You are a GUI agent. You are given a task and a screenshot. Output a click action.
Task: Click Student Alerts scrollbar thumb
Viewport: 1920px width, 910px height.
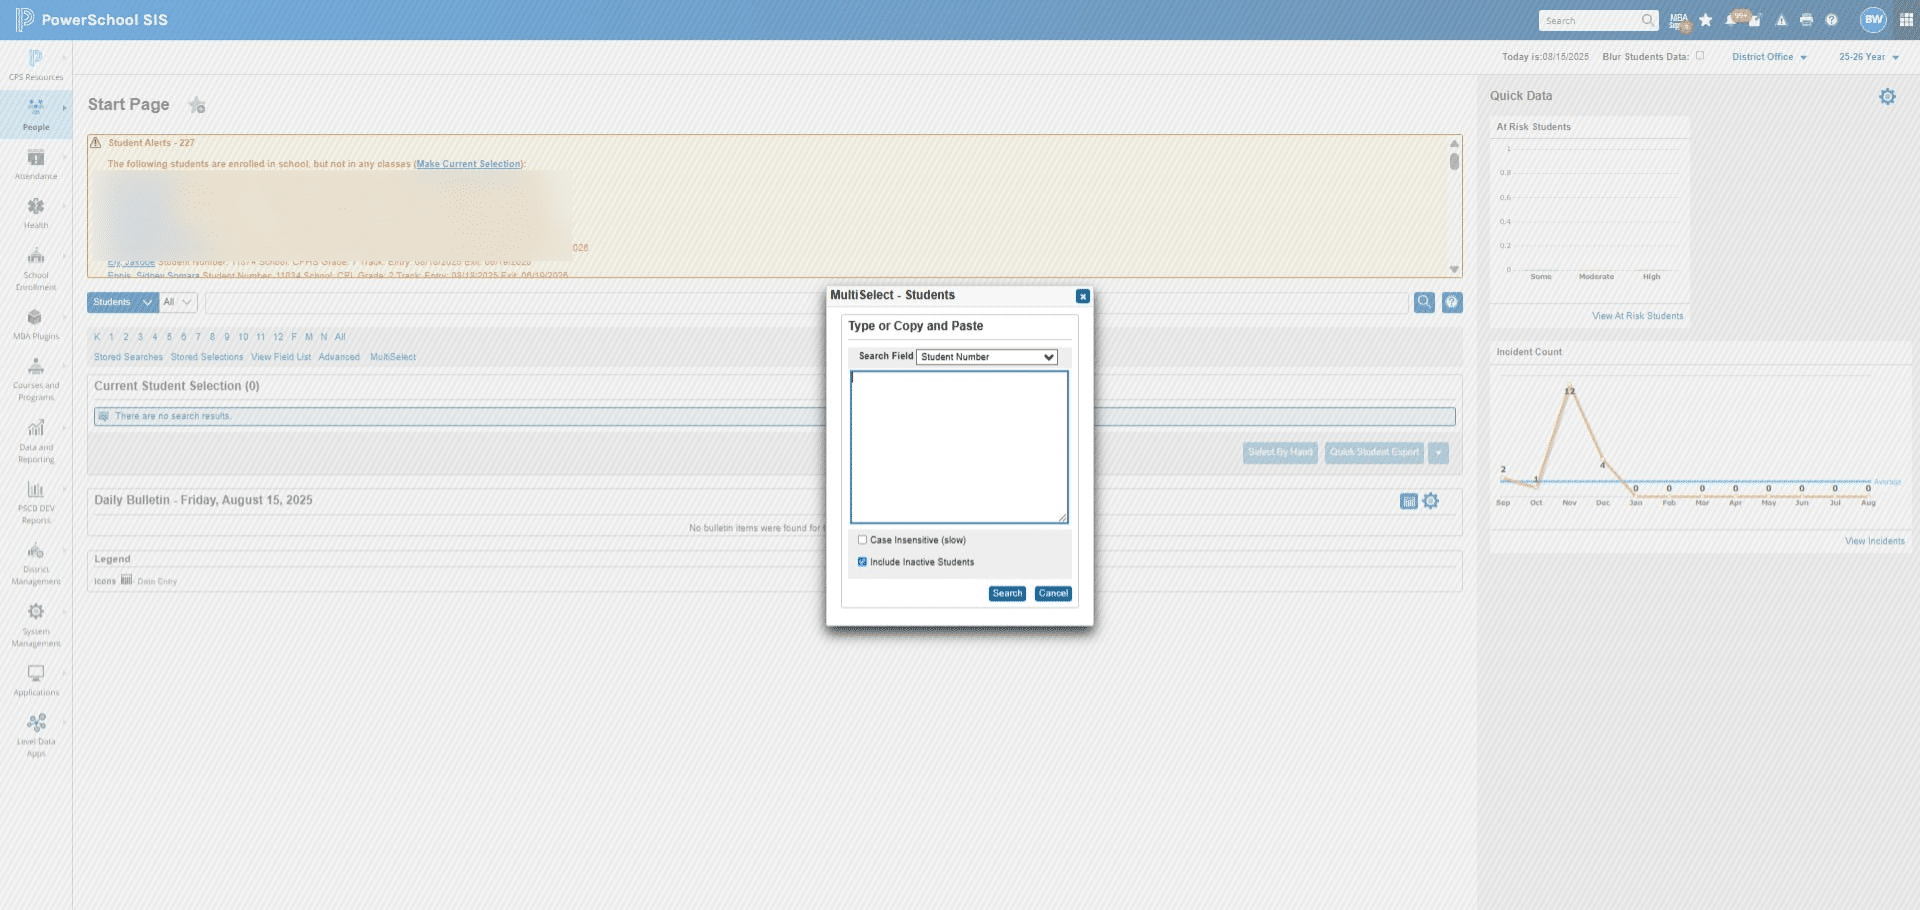tap(1454, 161)
